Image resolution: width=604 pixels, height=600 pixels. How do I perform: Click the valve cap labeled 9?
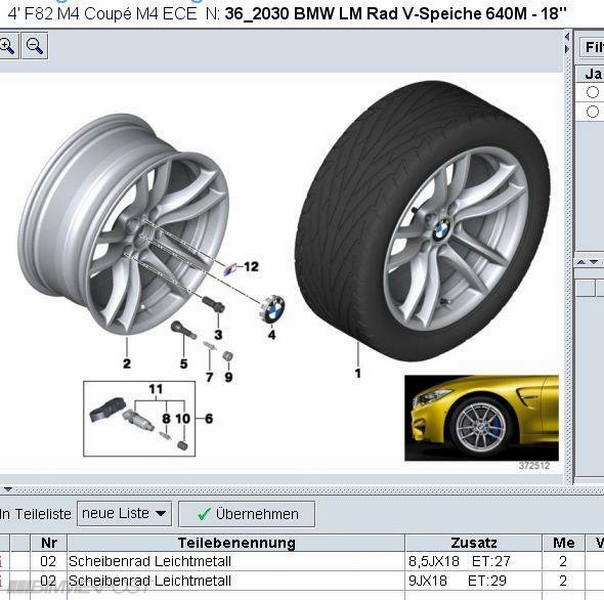pyautogui.click(x=227, y=356)
